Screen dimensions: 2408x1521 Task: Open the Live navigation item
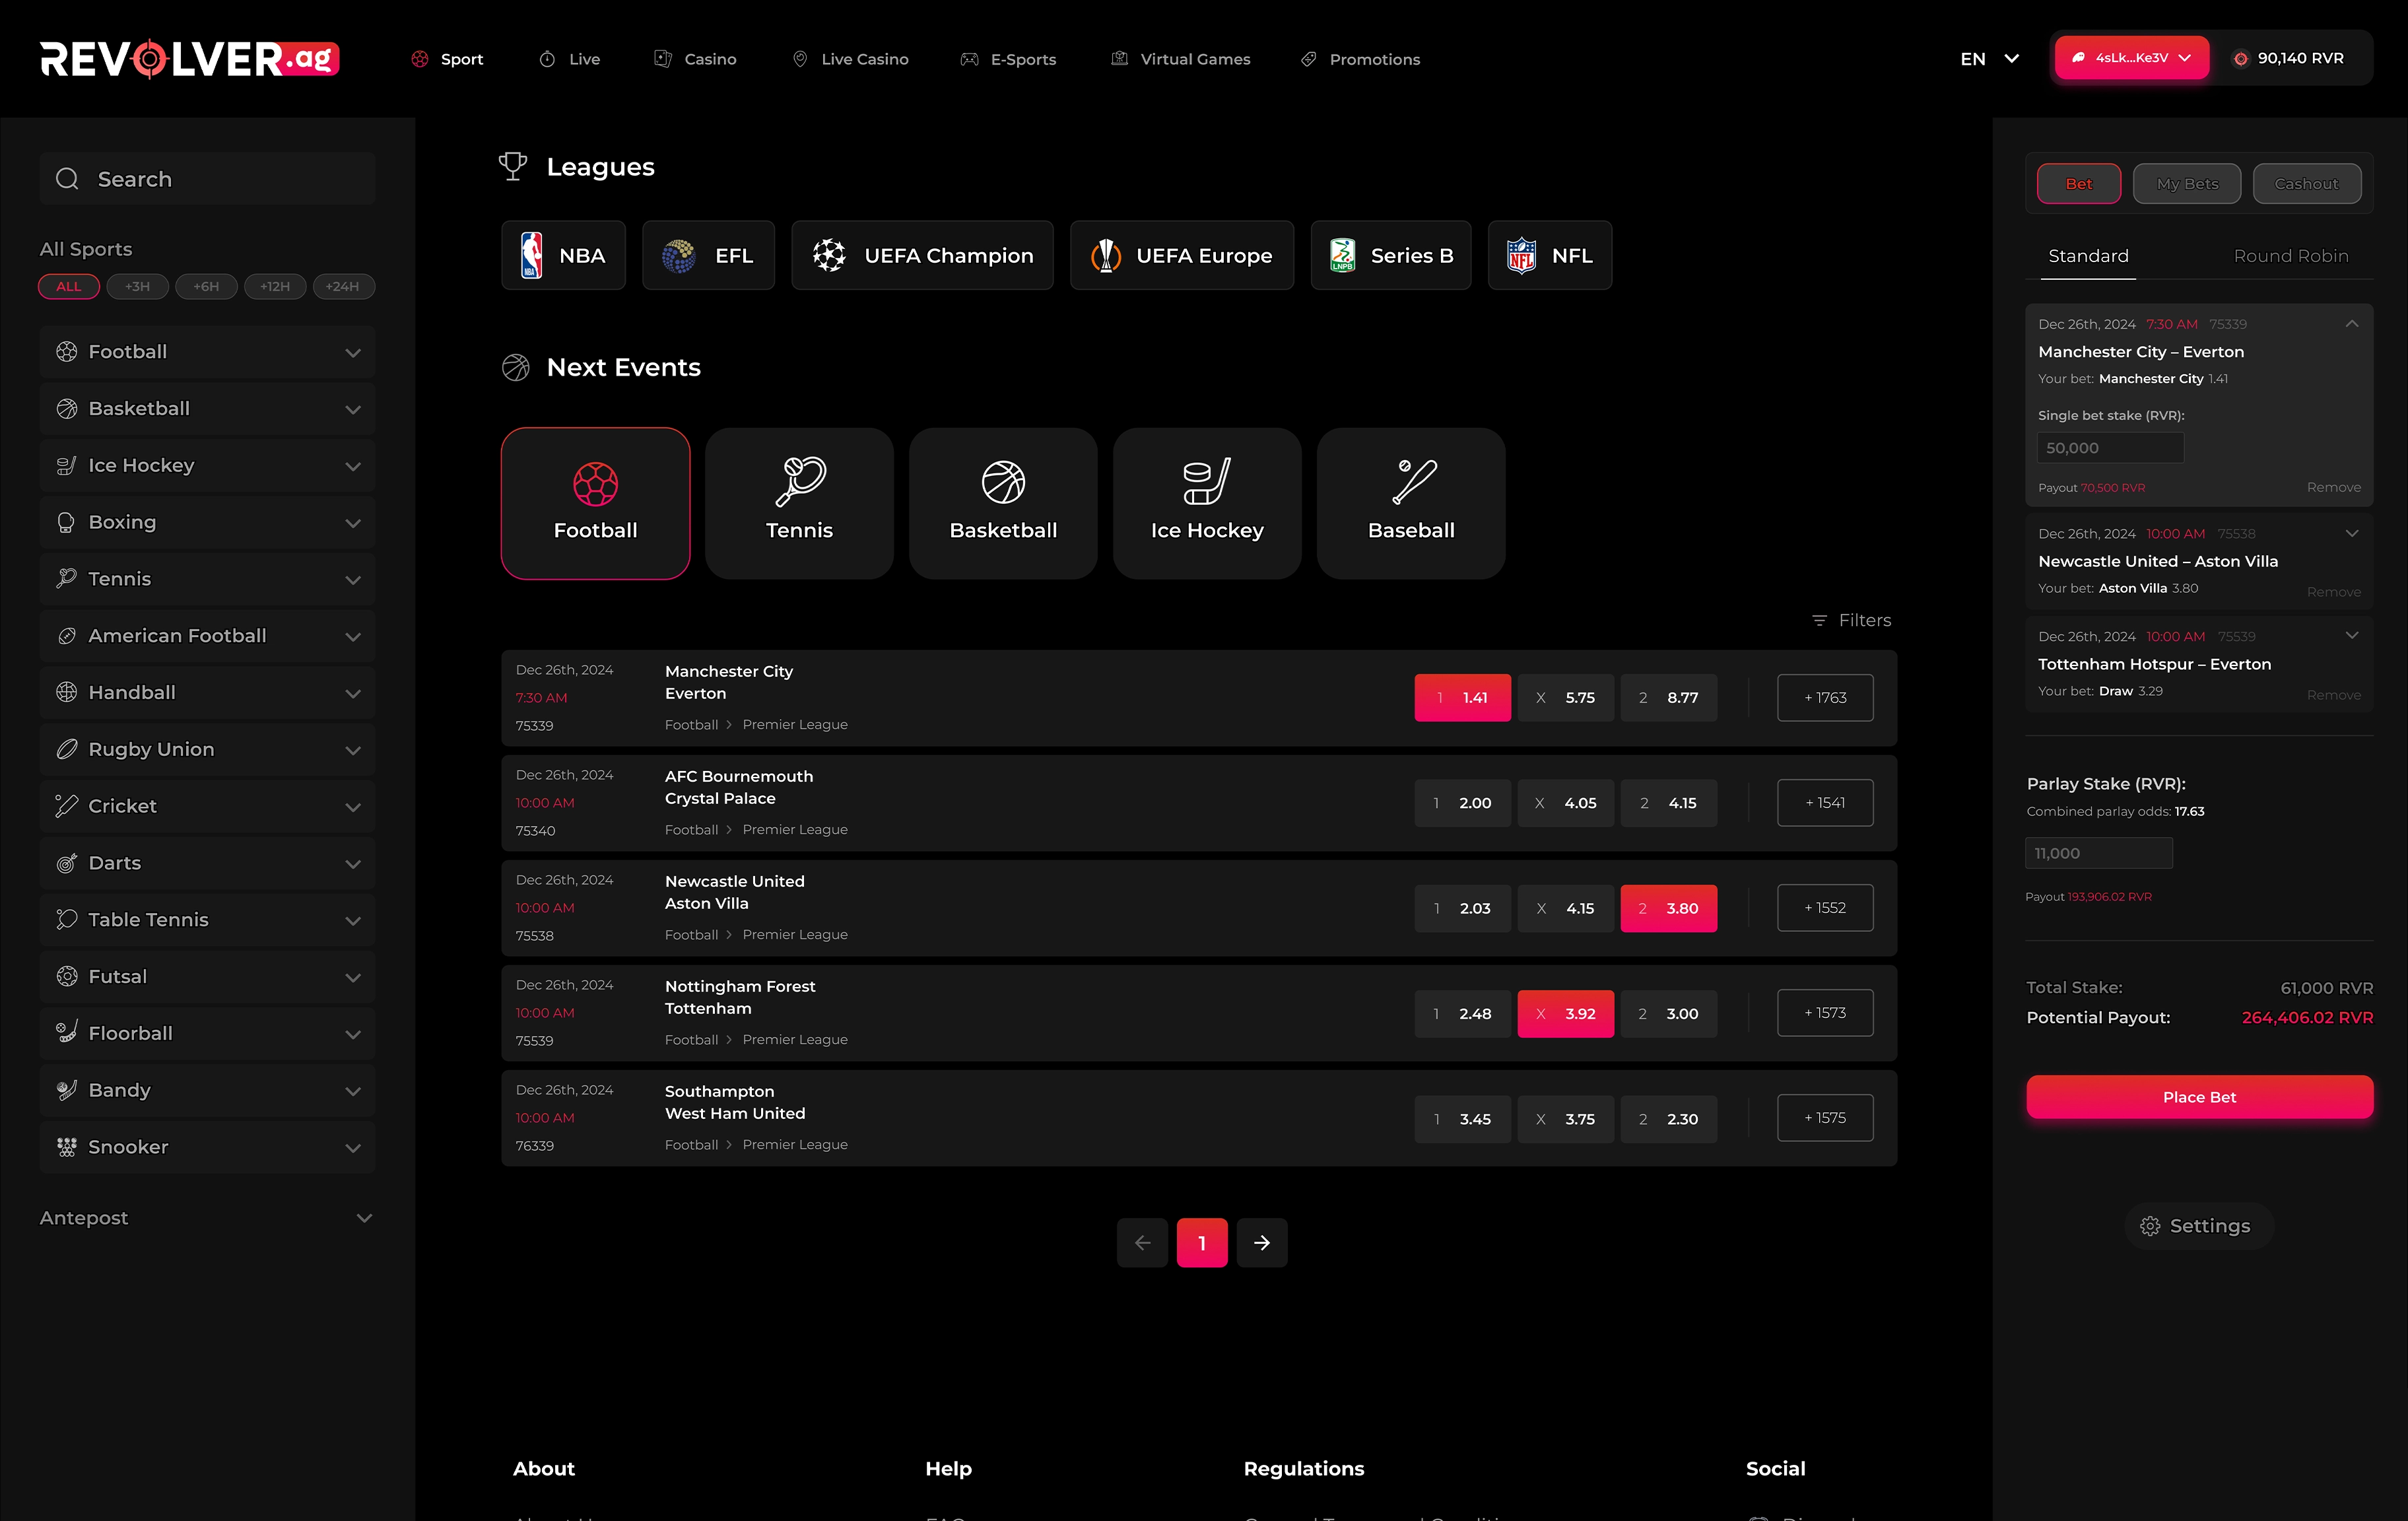(x=570, y=59)
